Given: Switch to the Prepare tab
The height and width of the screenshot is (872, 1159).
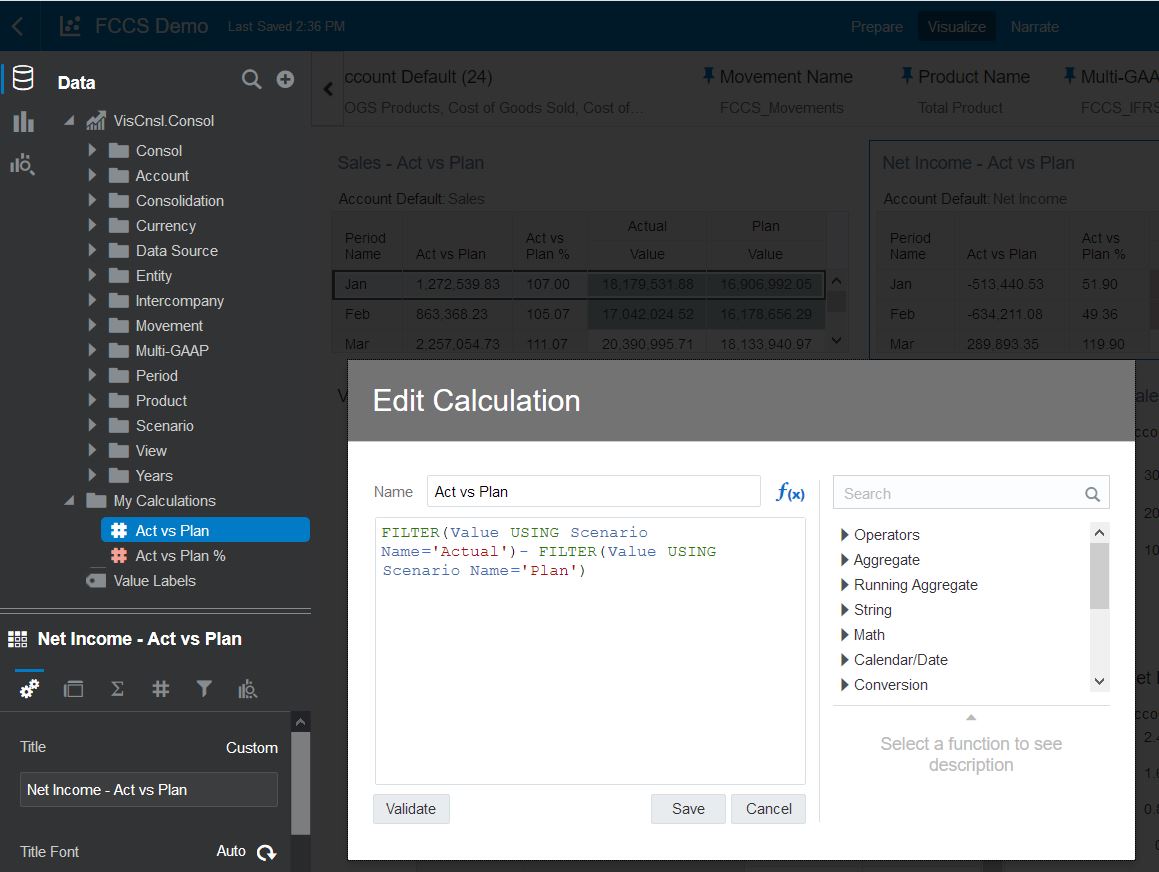Looking at the screenshot, I should (x=877, y=27).
